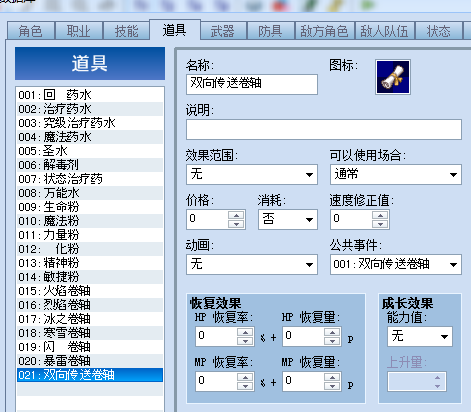Increase the 速度修正值 with up arrow
The width and height of the screenshot is (471, 412).
coord(380,215)
